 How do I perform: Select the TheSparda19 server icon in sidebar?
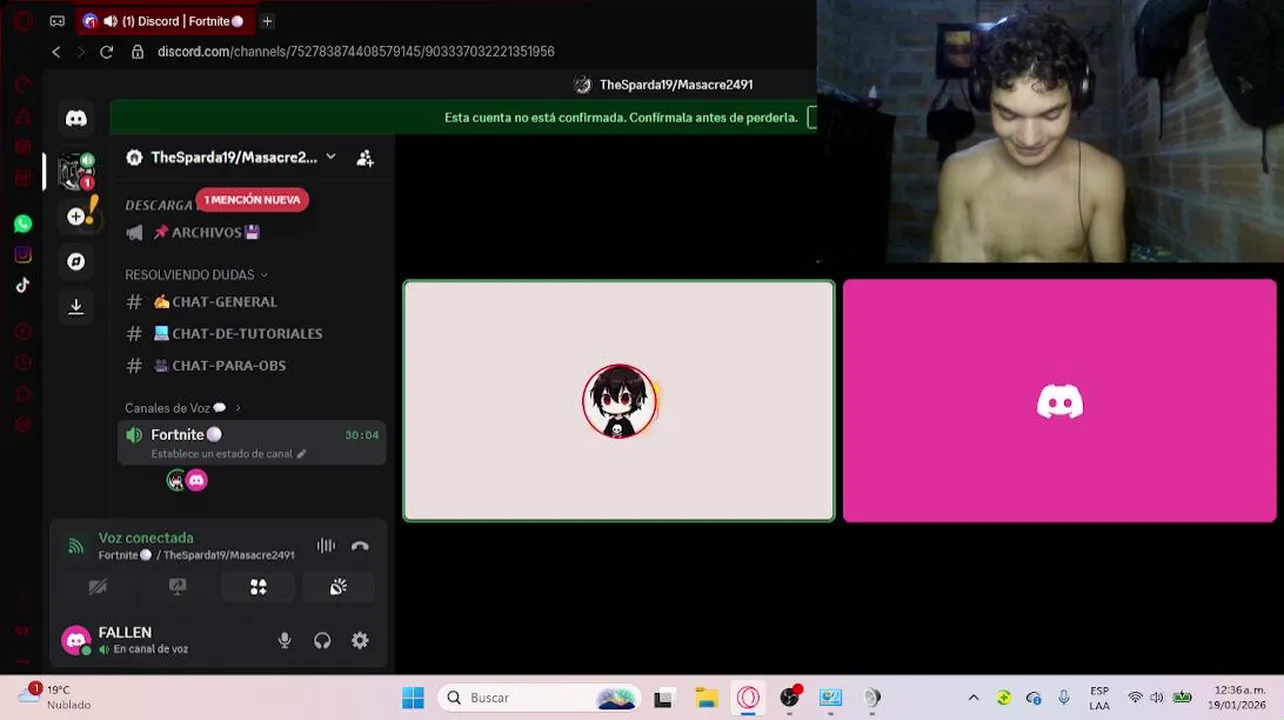pos(76,172)
